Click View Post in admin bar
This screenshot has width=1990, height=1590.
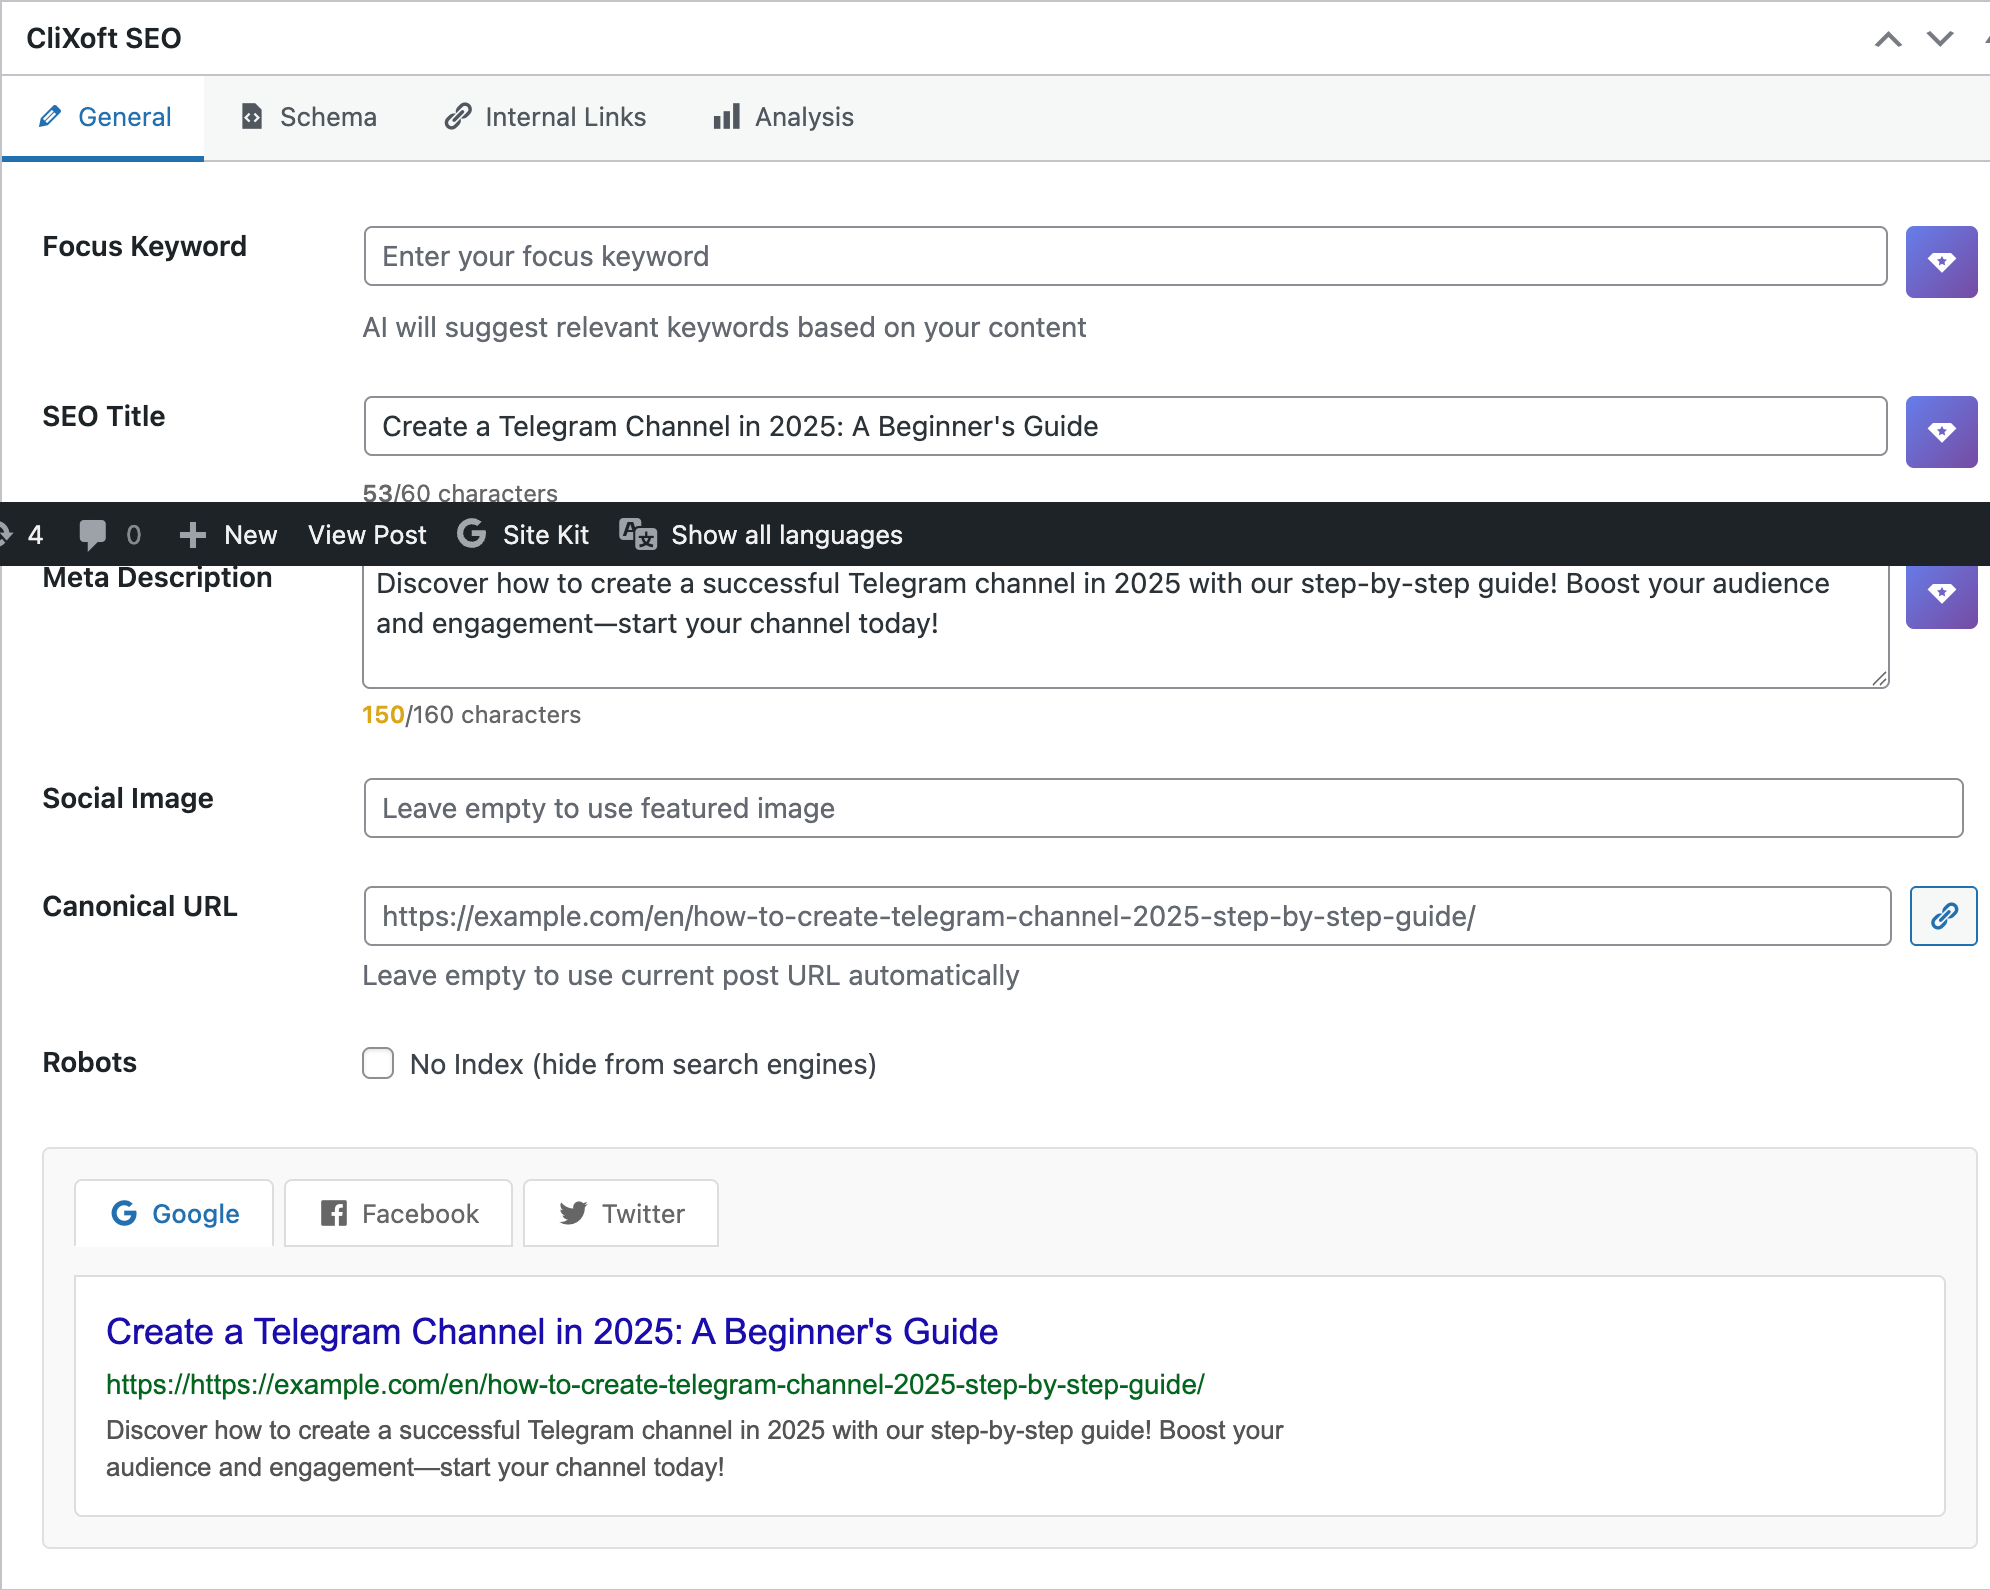[x=366, y=535]
